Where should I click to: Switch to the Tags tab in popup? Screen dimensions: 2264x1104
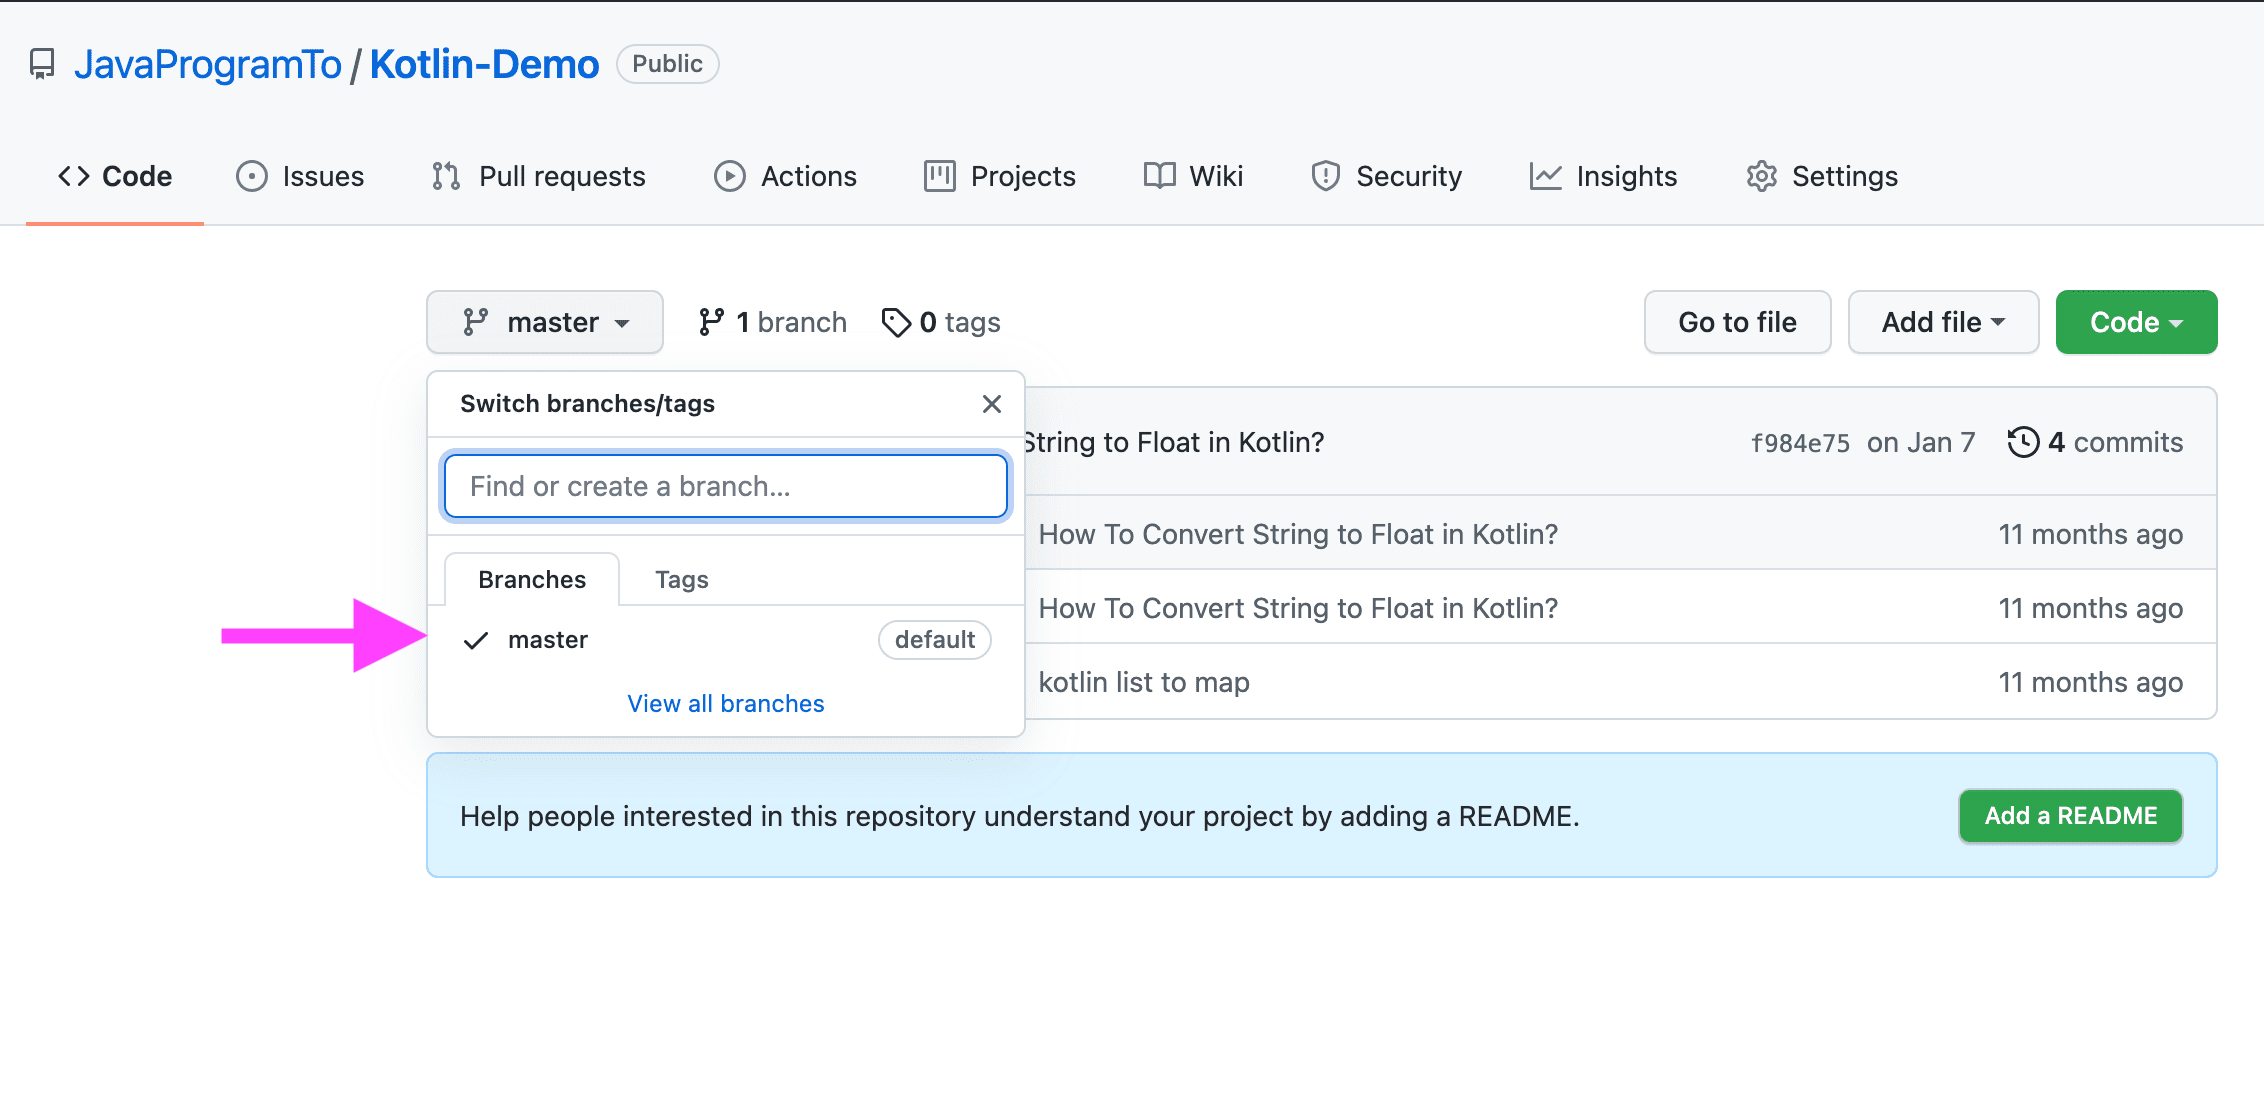(681, 580)
